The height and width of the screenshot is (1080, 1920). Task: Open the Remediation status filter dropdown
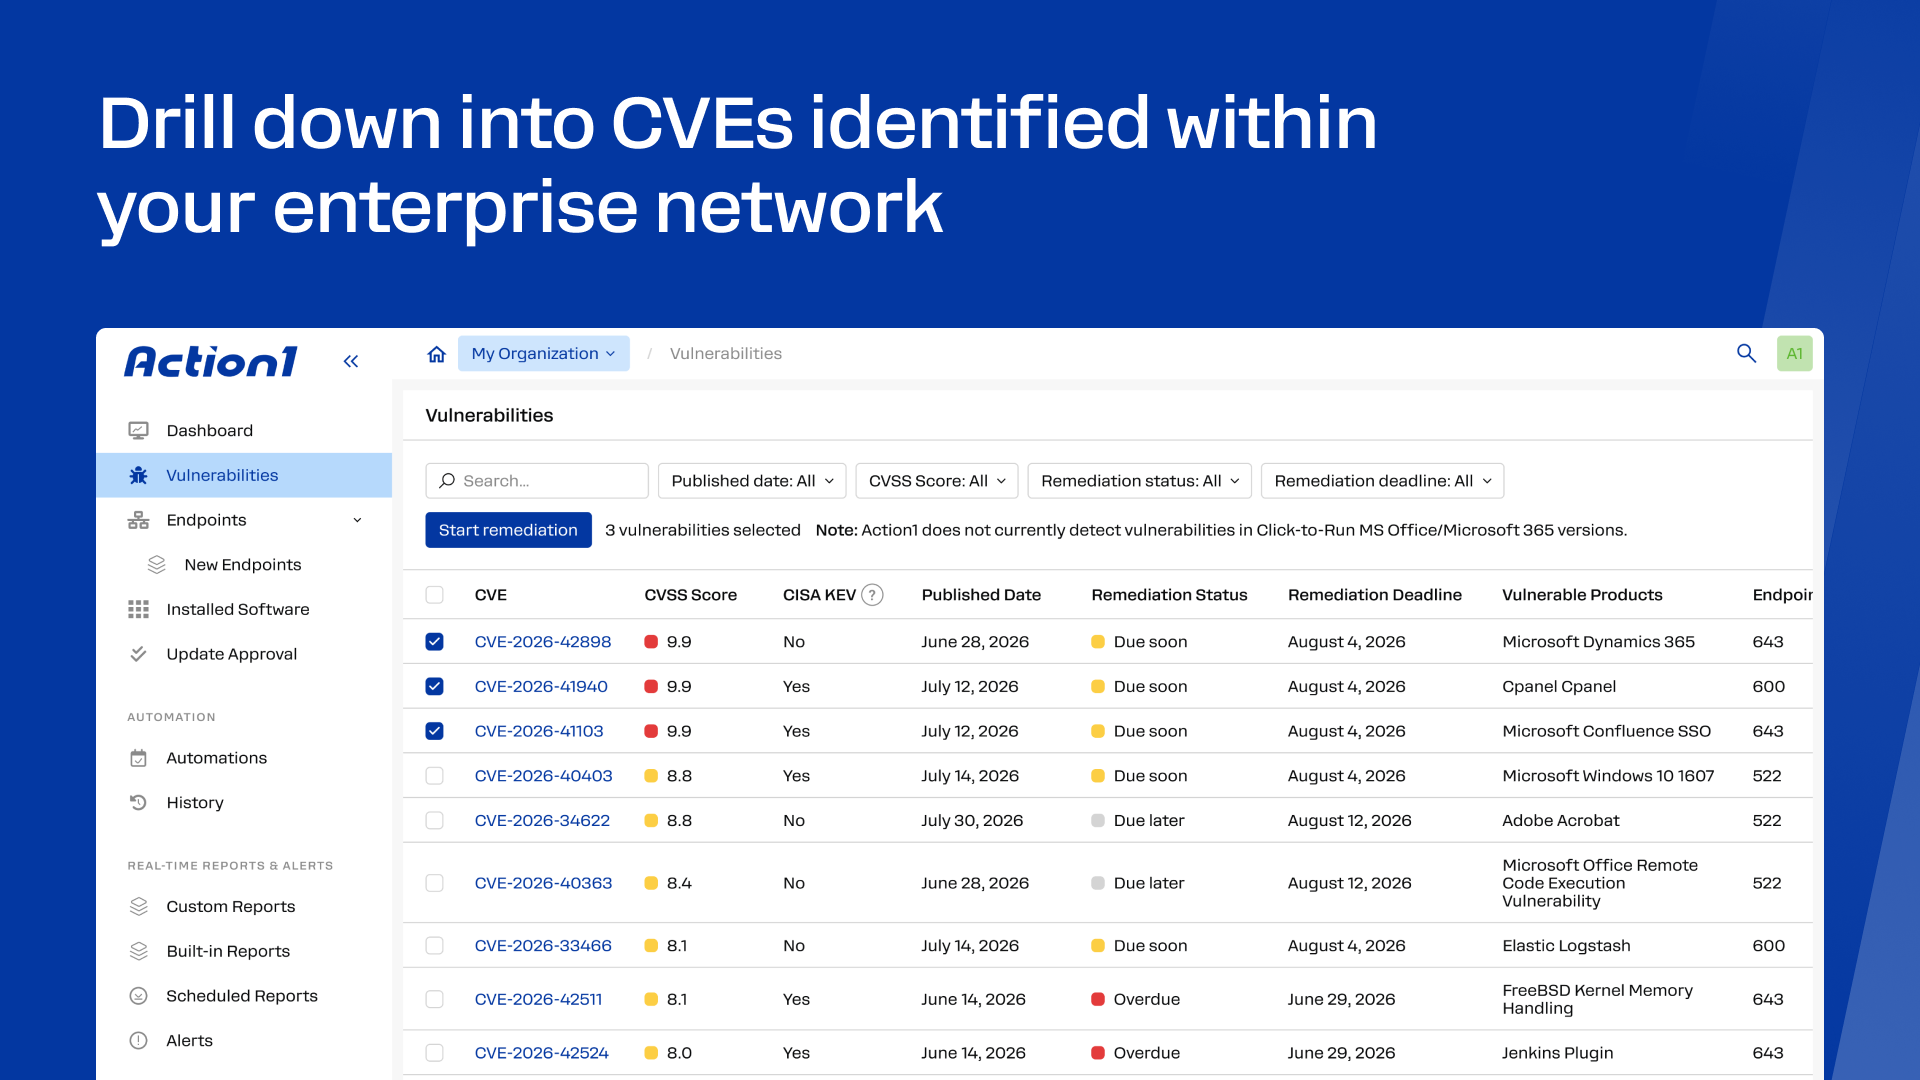[x=1140, y=481]
